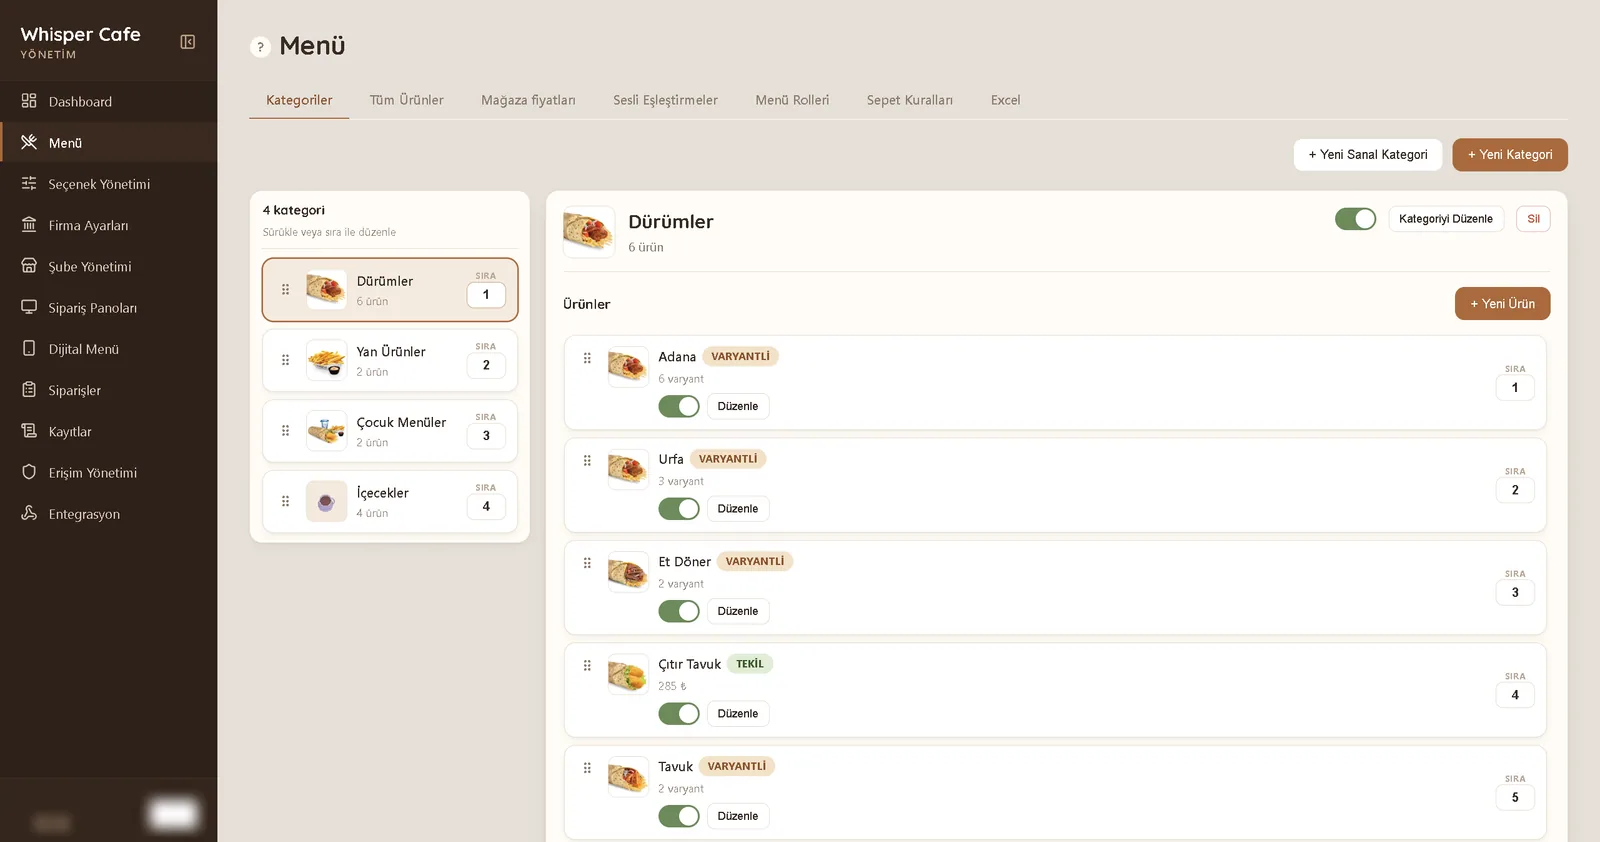Screen dimensions: 1600x842
Task: Toggle off the Adana product switch
Action: point(678,406)
